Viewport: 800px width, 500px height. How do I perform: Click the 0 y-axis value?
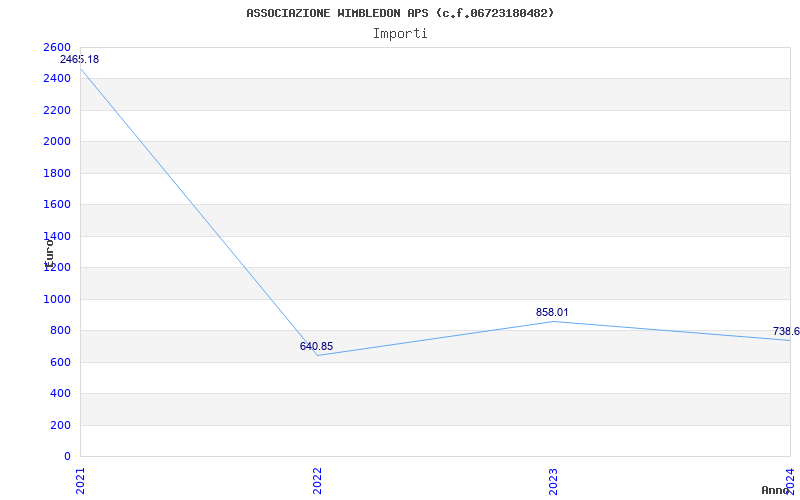[x=67, y=456]
